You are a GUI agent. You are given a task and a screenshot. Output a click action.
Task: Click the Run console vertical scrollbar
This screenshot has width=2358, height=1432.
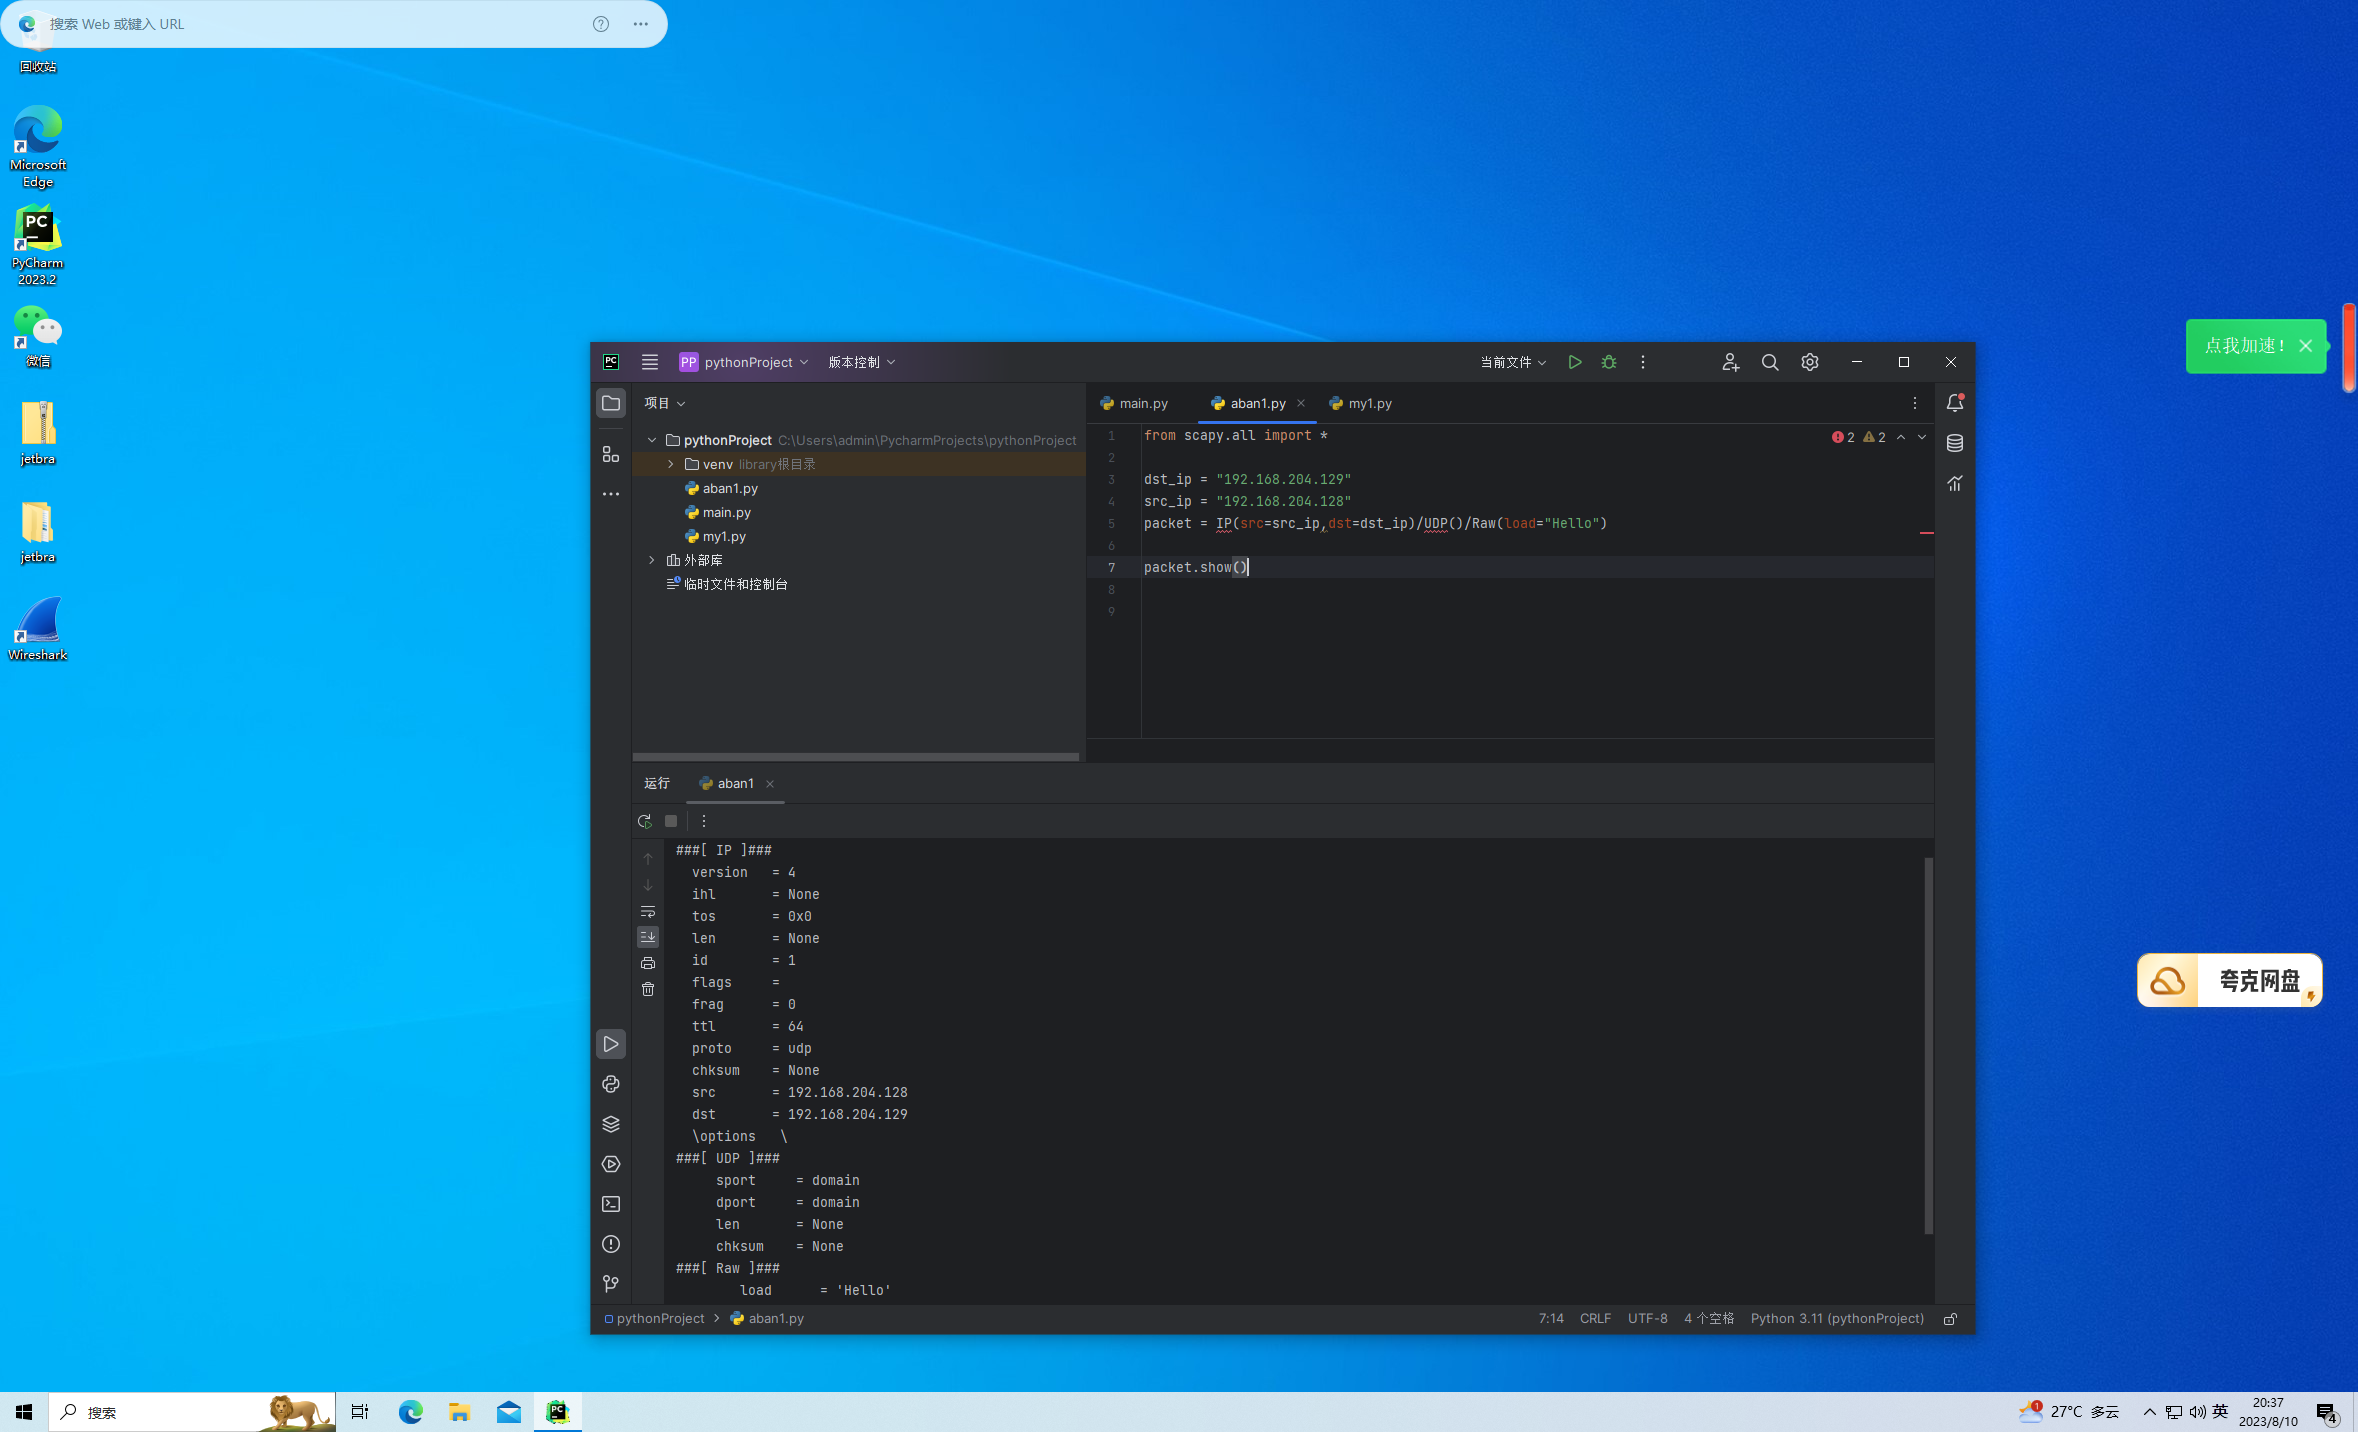tap(1928, 1044)
